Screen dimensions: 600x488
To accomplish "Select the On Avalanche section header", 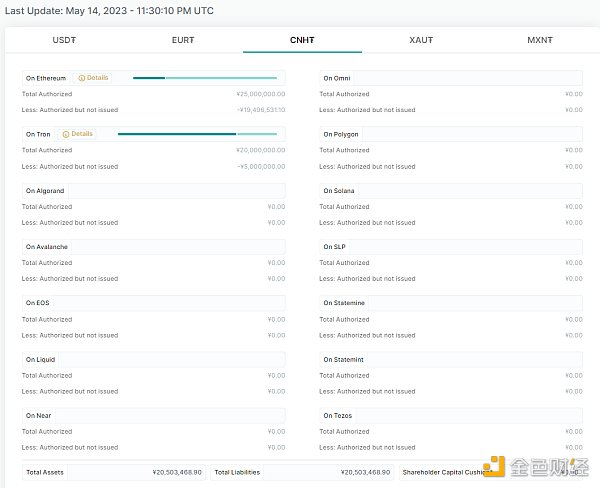I will pos(46,246).
